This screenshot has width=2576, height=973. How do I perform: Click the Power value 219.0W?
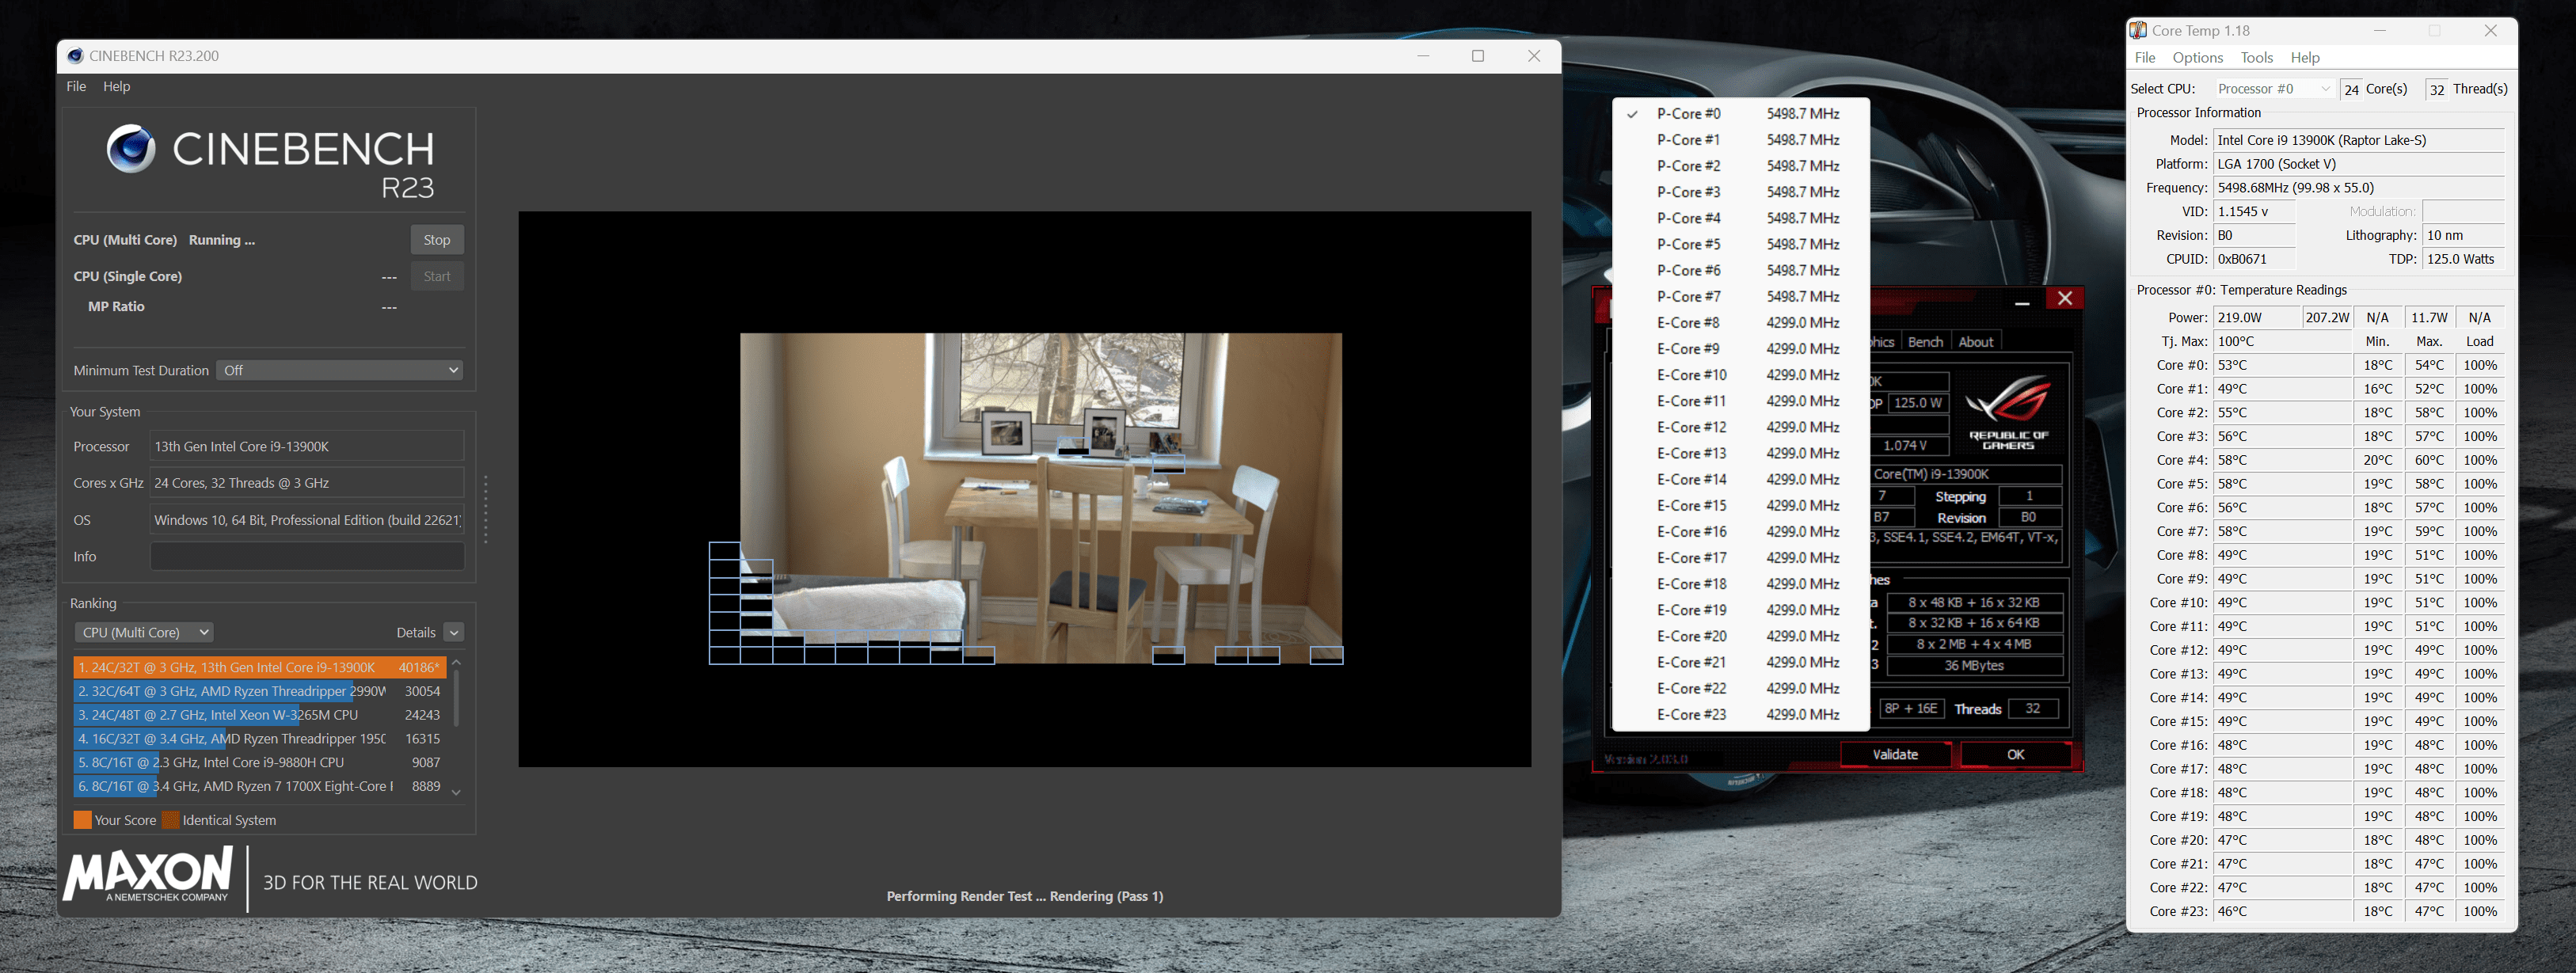click(2257, 318)
